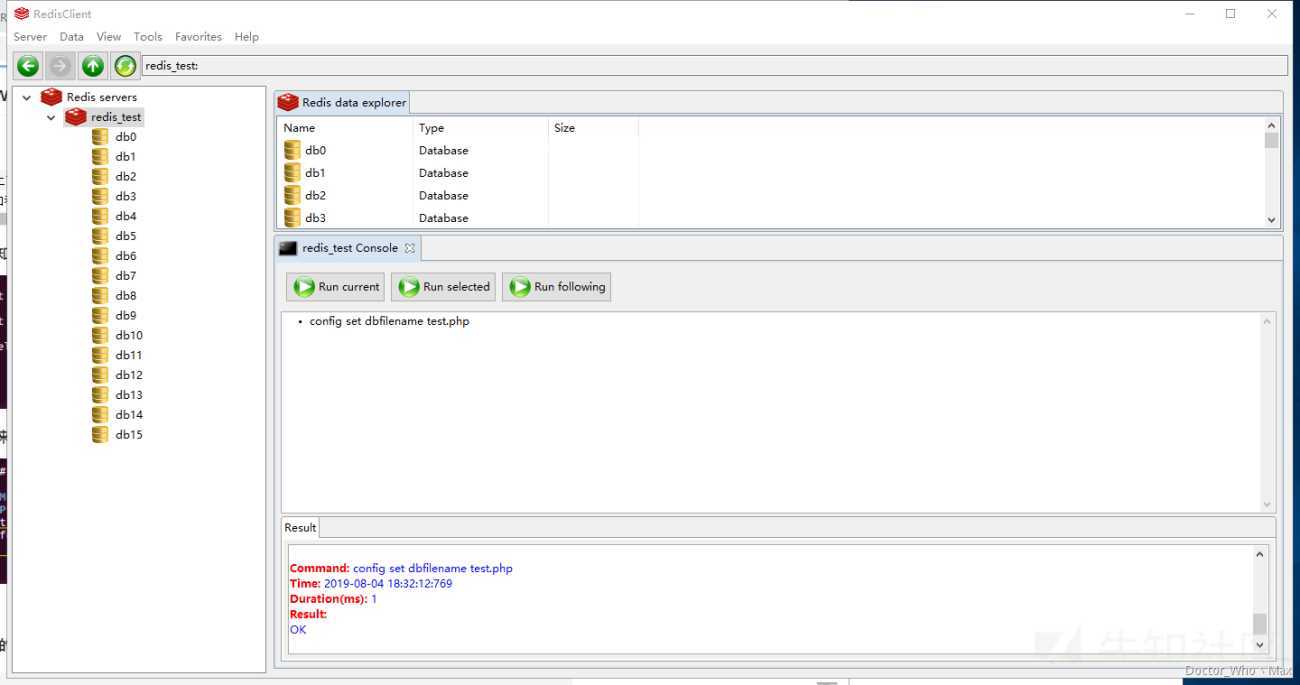Viewport: 1300px width, 685px height.
Task: Collapse the redis_test server node
Action: 51,118
